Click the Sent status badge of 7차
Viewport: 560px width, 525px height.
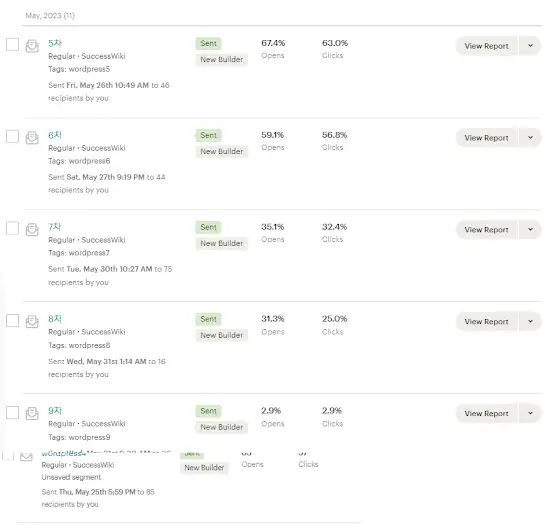pyautogui.click(x=209, y=227)
